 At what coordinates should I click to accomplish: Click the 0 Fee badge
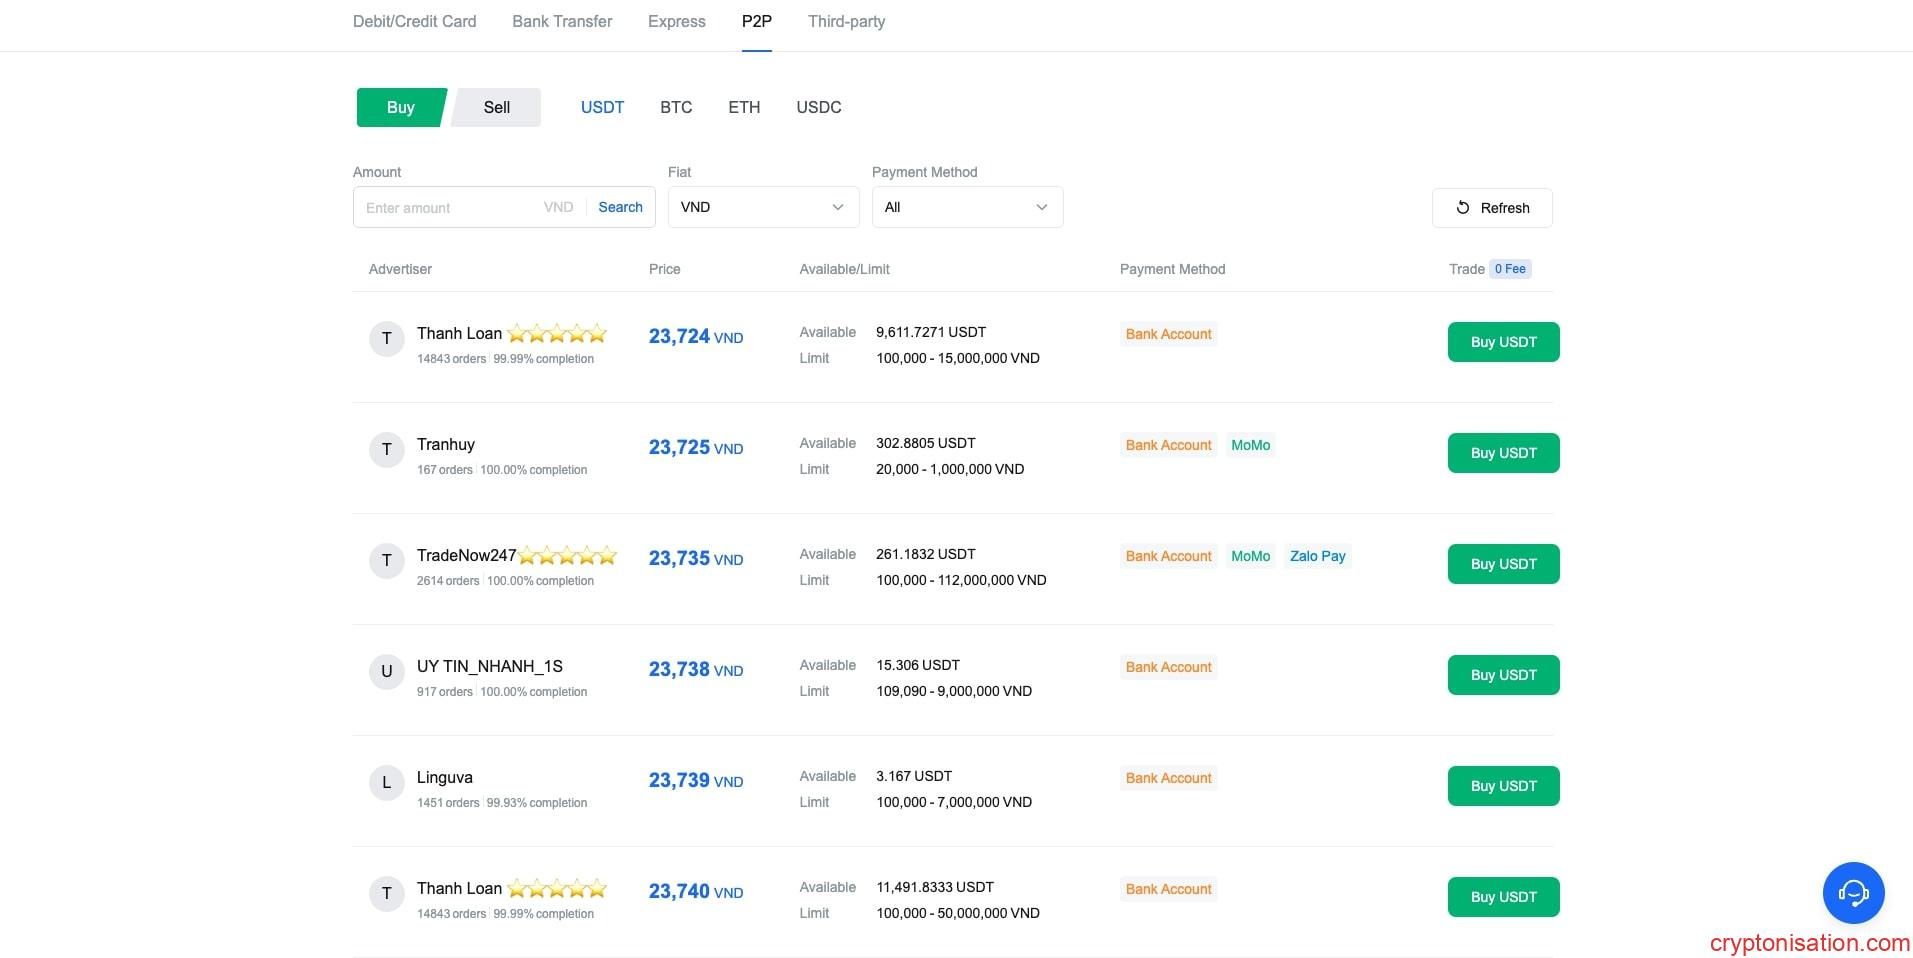(1510, 269)
